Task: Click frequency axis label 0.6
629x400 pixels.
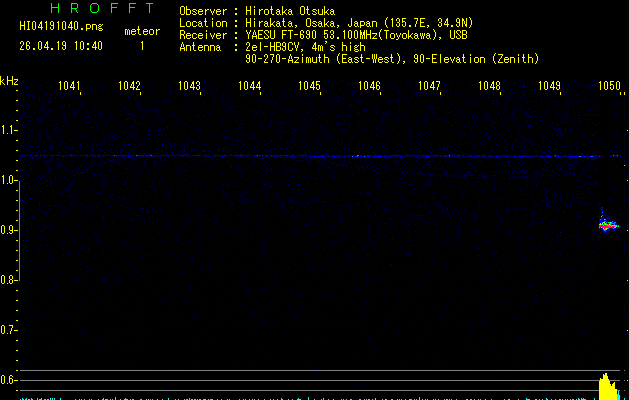Action: click(x=8, y=380)
